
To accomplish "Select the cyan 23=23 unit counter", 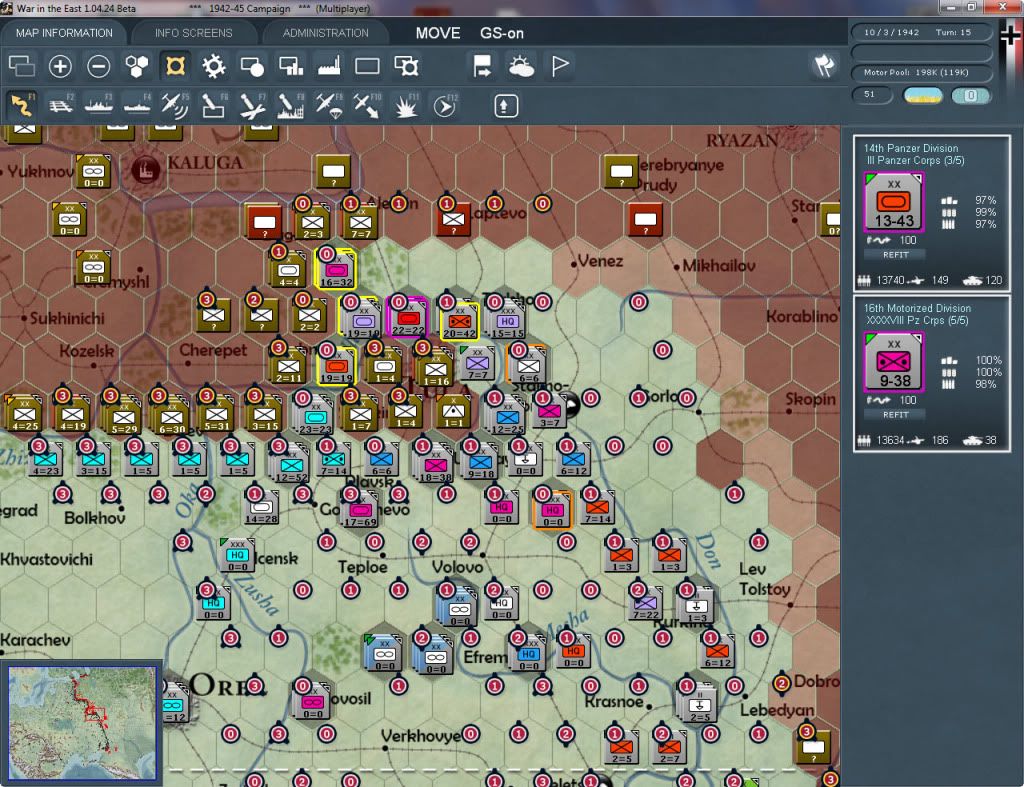I will coord(315,417).
